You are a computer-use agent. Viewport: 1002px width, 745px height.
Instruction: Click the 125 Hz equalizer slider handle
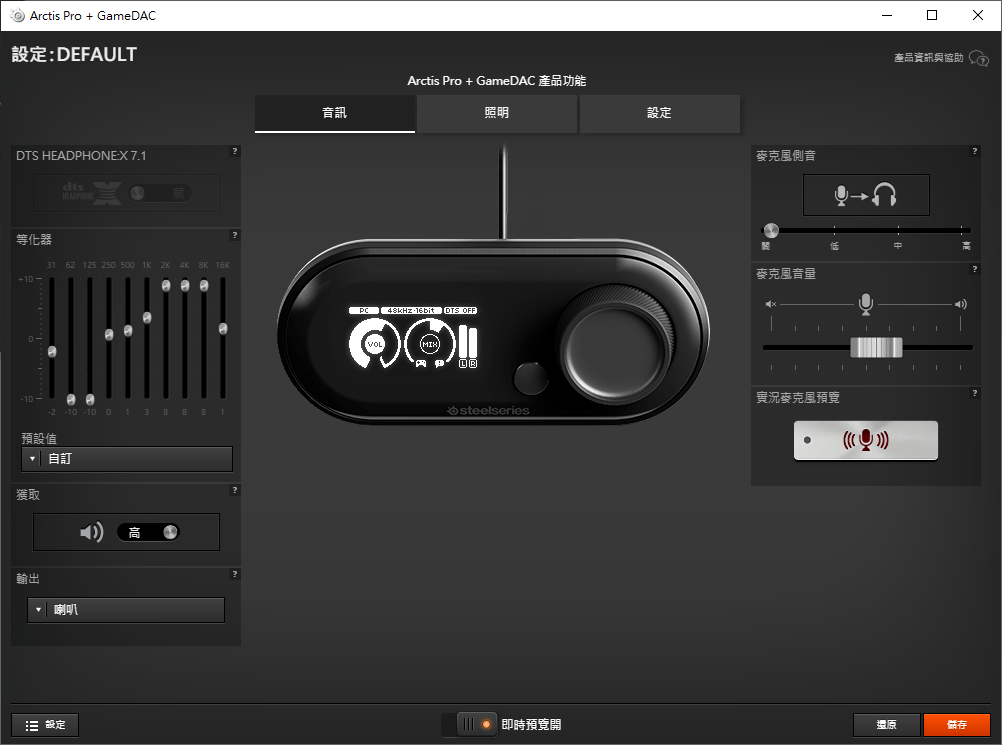(90, 399)
